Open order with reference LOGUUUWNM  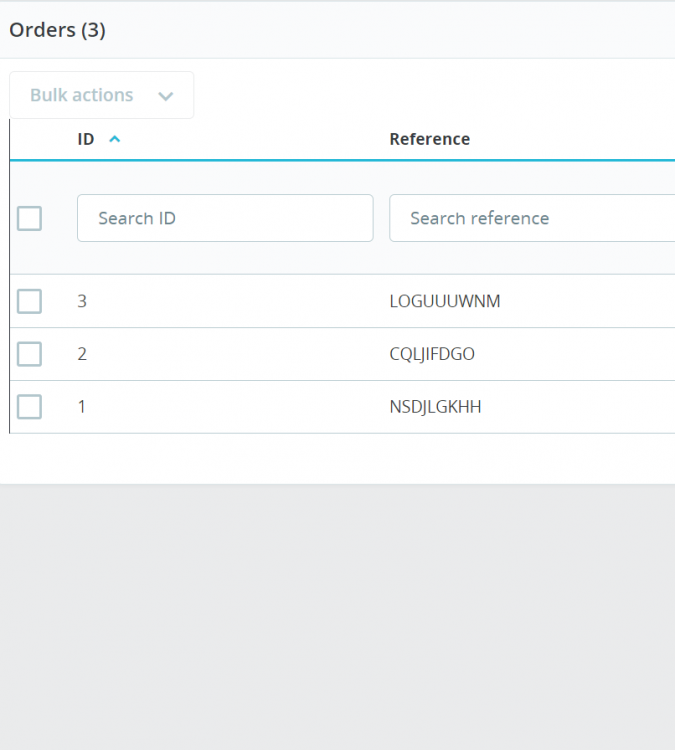[x=444, y=301]
